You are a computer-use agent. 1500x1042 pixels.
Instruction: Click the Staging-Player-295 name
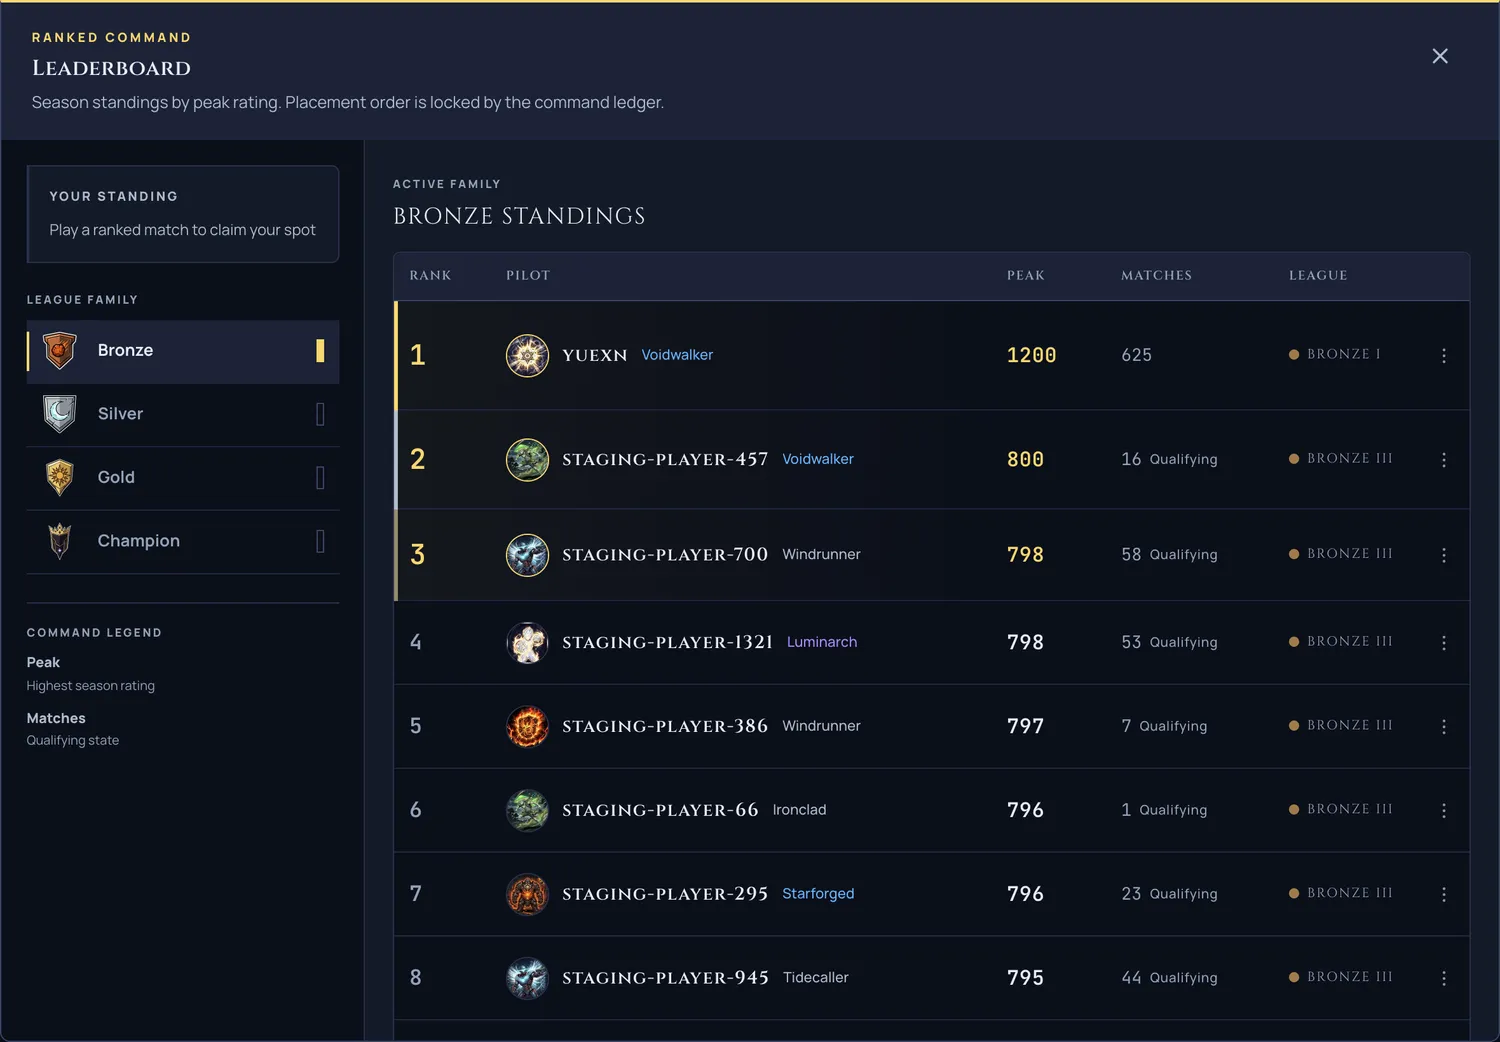click(x=665, y=894)
